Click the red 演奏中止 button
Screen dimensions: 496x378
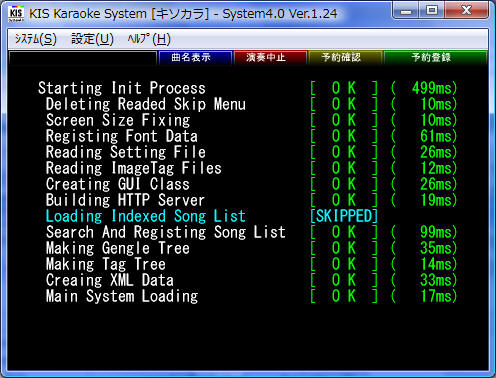click(x=270, y=57)
